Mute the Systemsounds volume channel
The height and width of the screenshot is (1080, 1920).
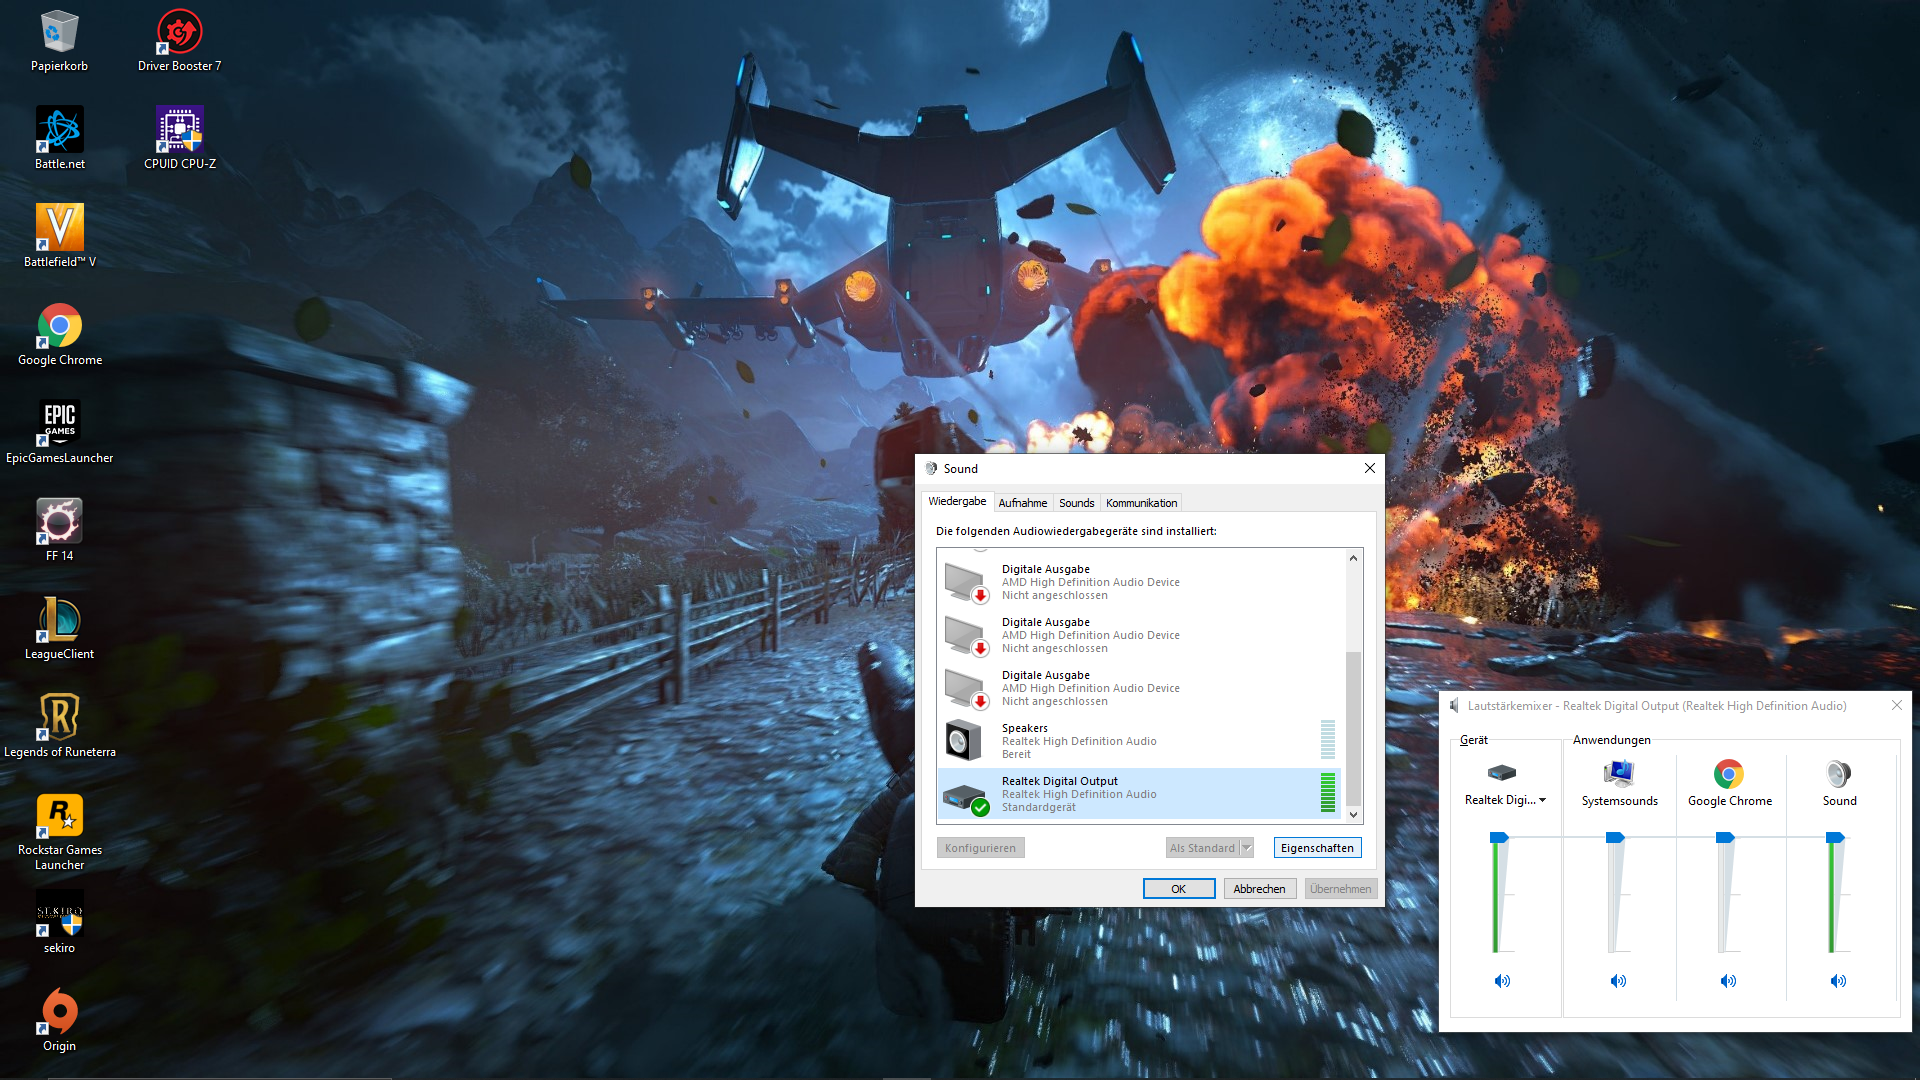click(x=1618, y=981)
